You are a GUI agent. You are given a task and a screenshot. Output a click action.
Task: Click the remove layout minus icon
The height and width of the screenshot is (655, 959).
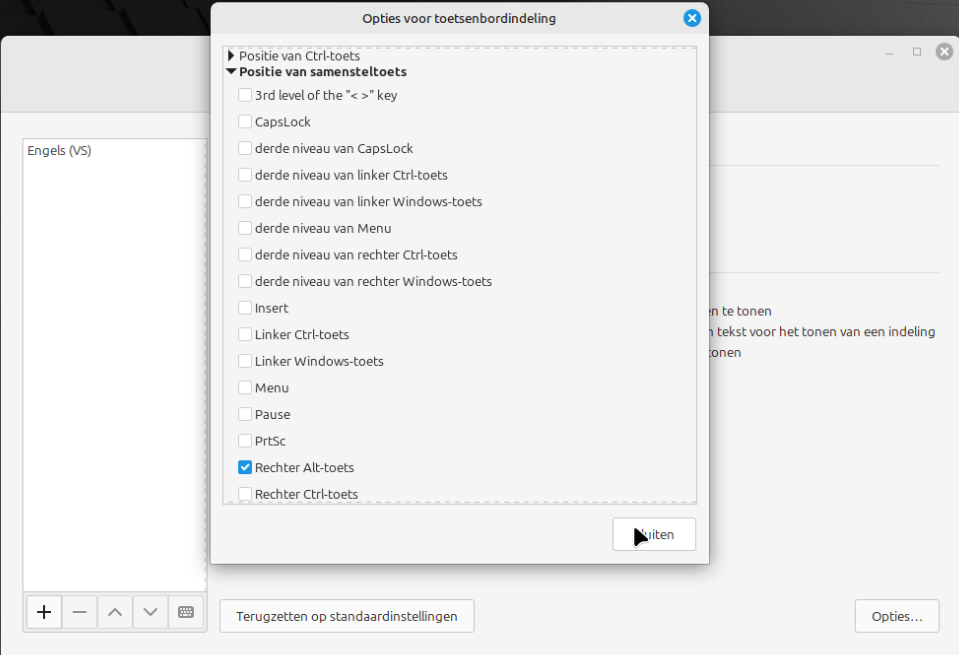click(x=80, y=612)
